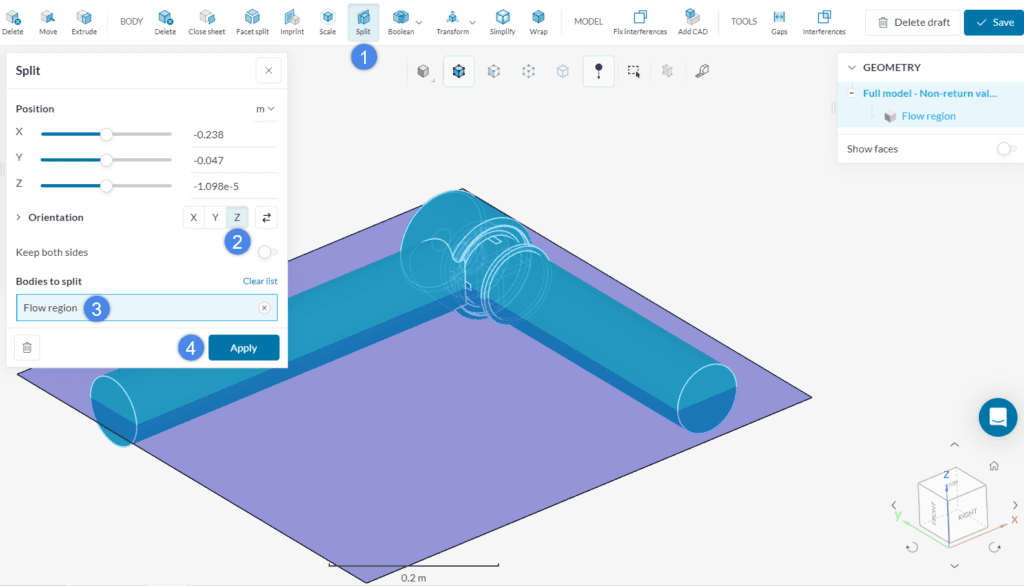This screenshot has height=586, width=1024.
Task: Click the X position slider handle
Action: [x=106, y=133]
